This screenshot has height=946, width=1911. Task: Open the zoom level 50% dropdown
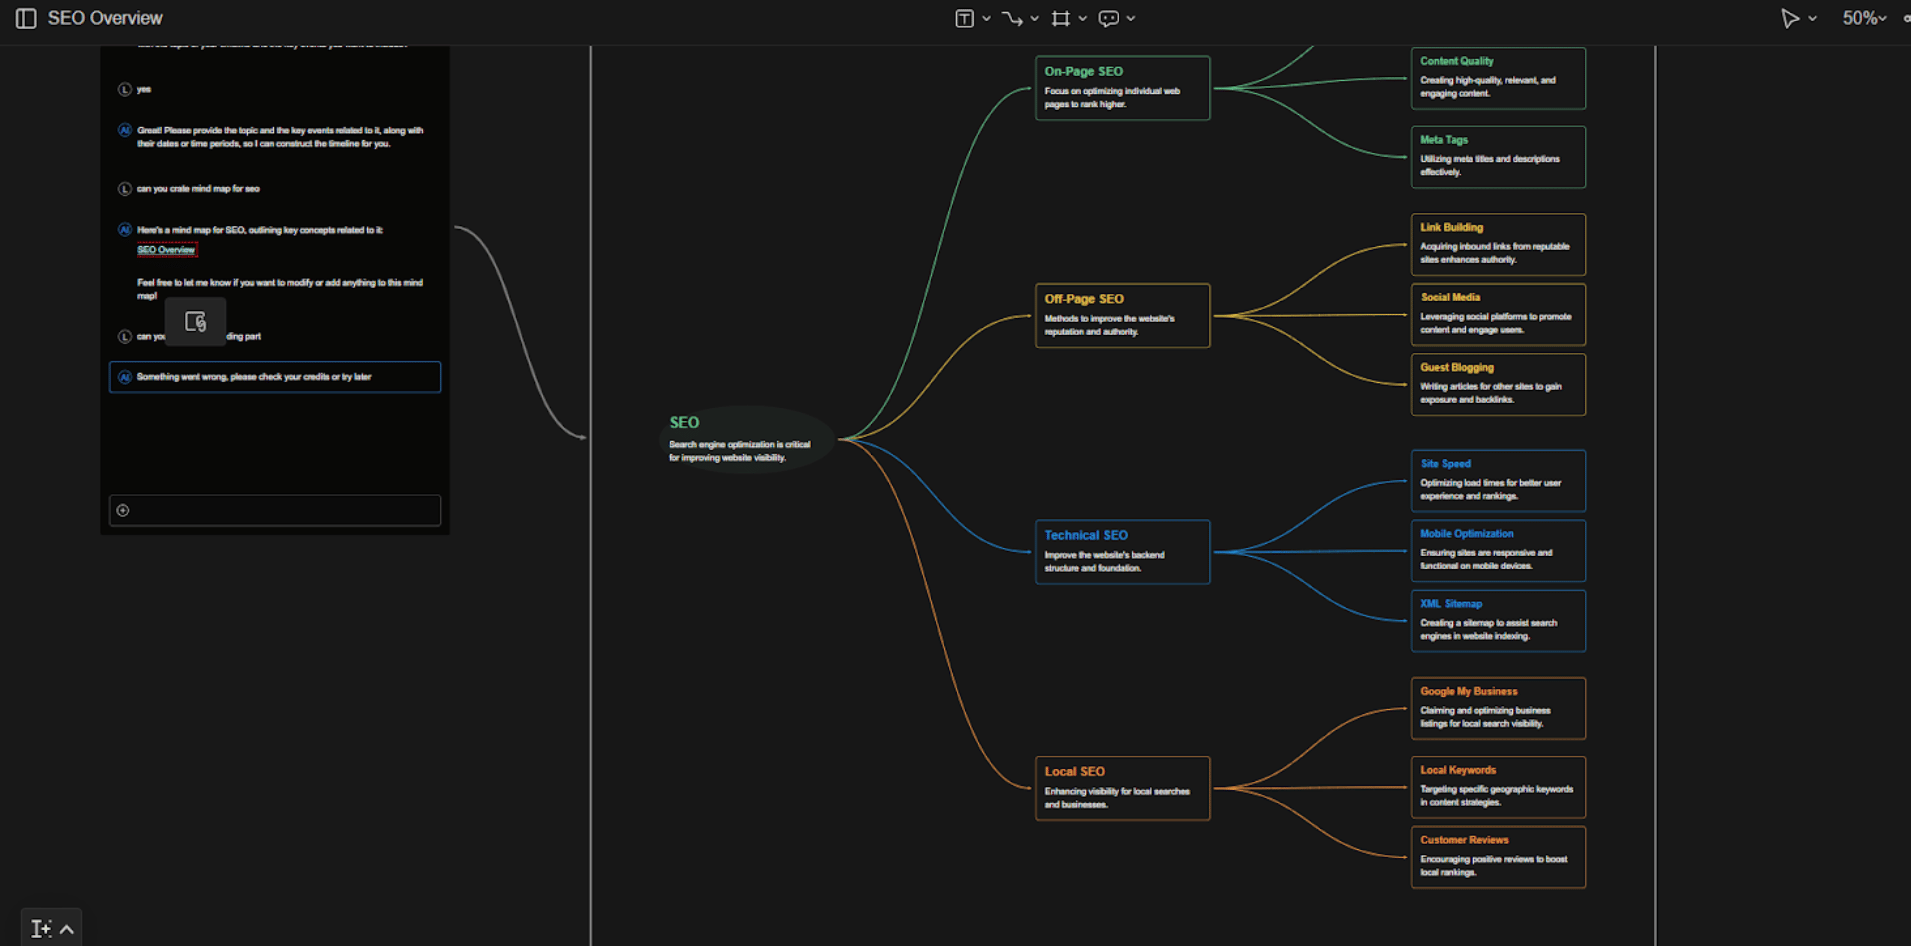pos(1863,18)
